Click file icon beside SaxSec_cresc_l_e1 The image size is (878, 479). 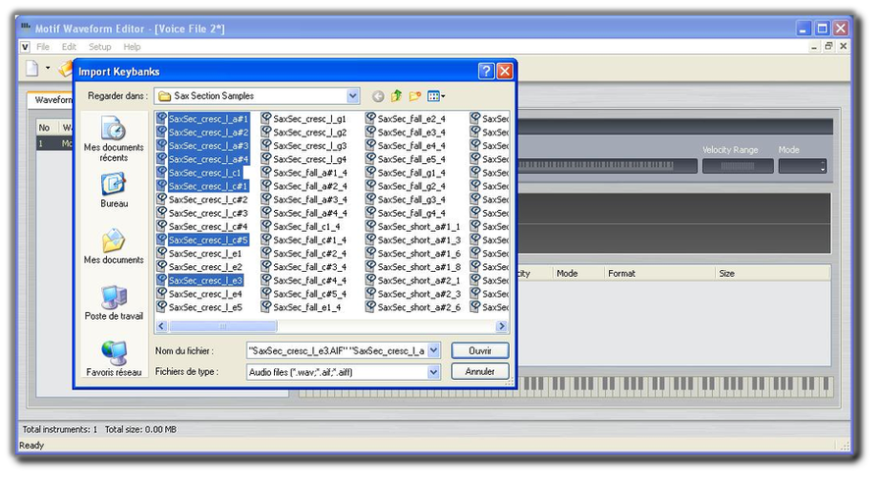click(x=162, y=253)
